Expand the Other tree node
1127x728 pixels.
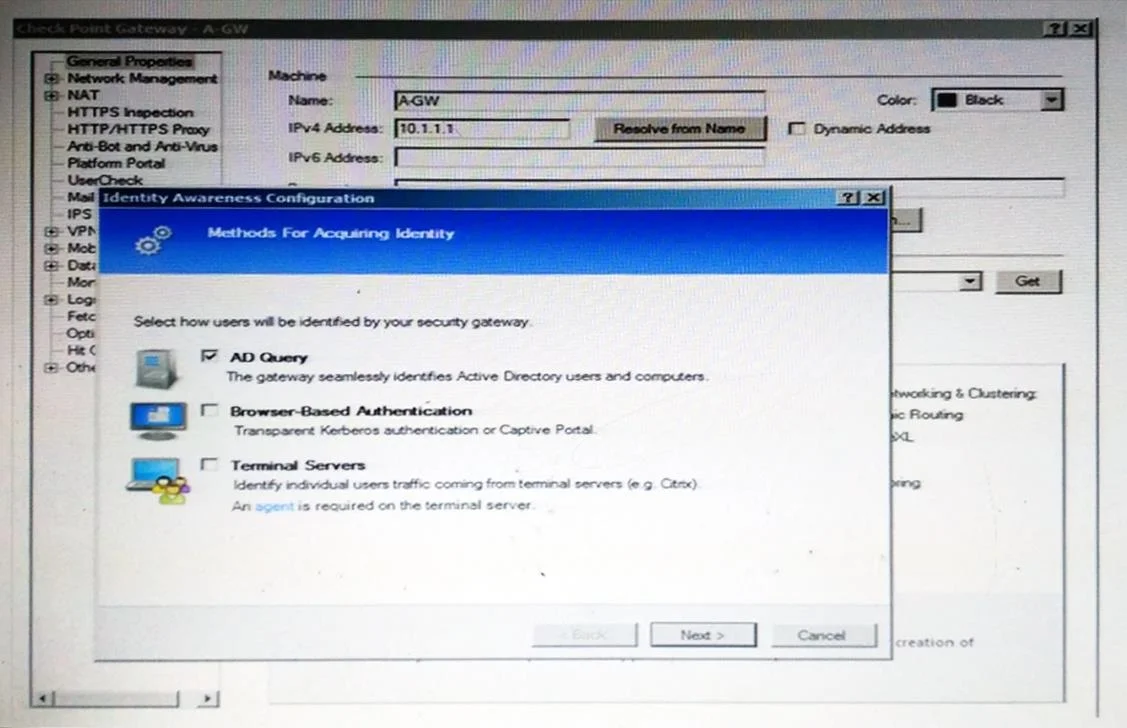coord(51,367)
